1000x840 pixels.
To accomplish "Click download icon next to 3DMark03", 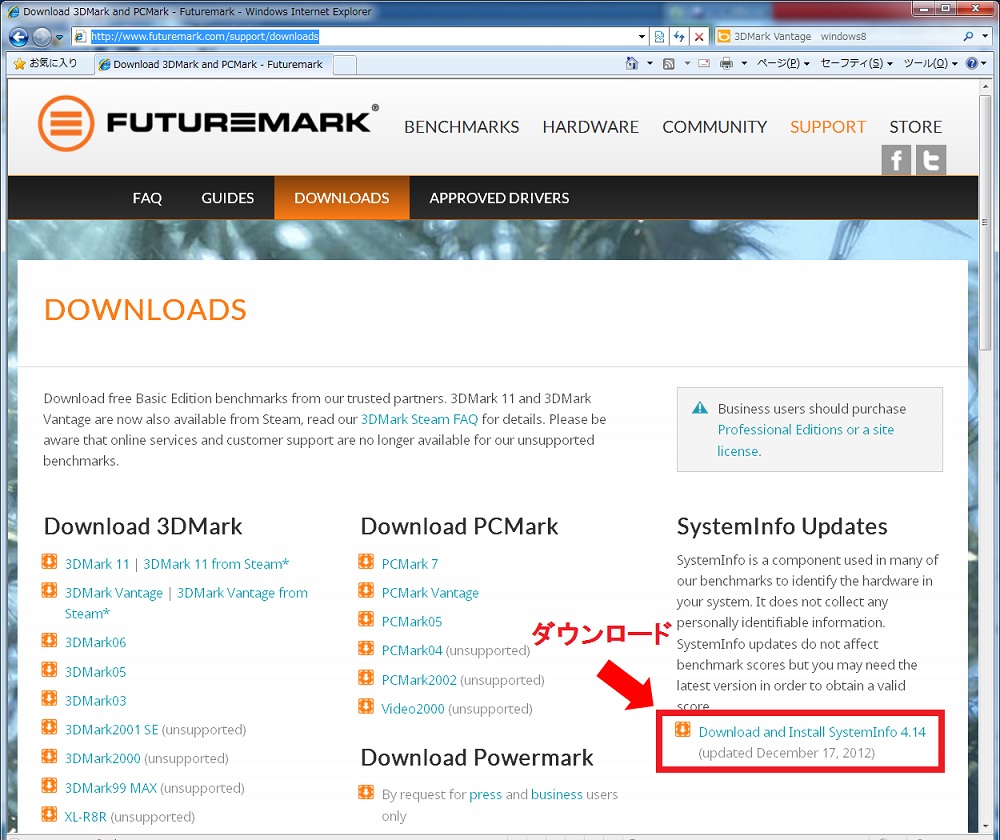I will pos(49,698).
